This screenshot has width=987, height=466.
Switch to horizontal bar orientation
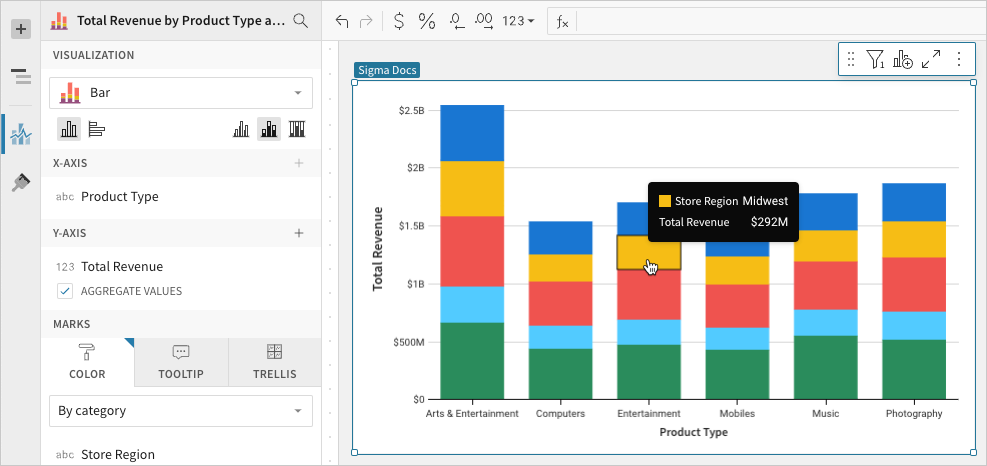(x=97, y=129)
